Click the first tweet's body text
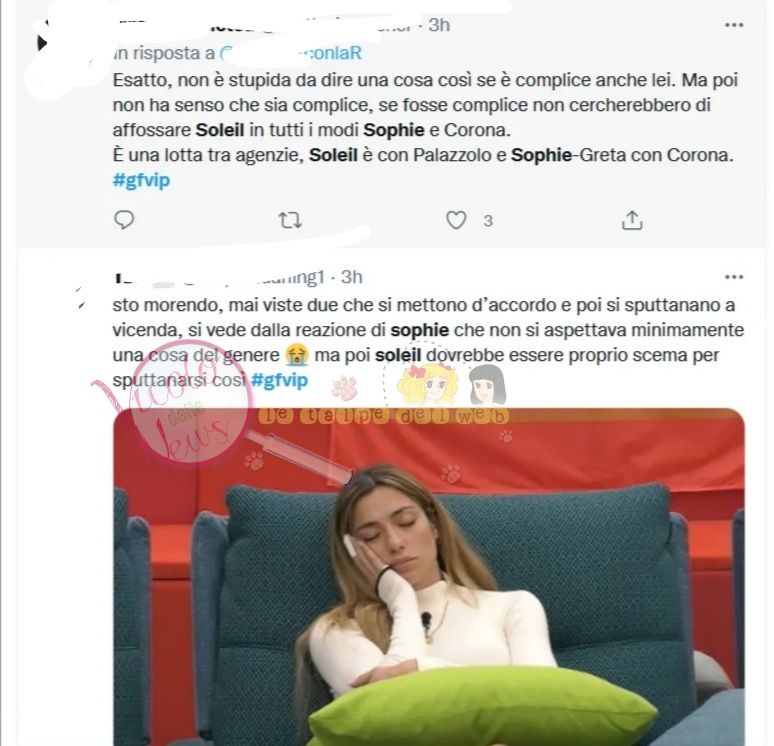The height and width of the screenshot is (746, 774). click(x=425, y=118)
